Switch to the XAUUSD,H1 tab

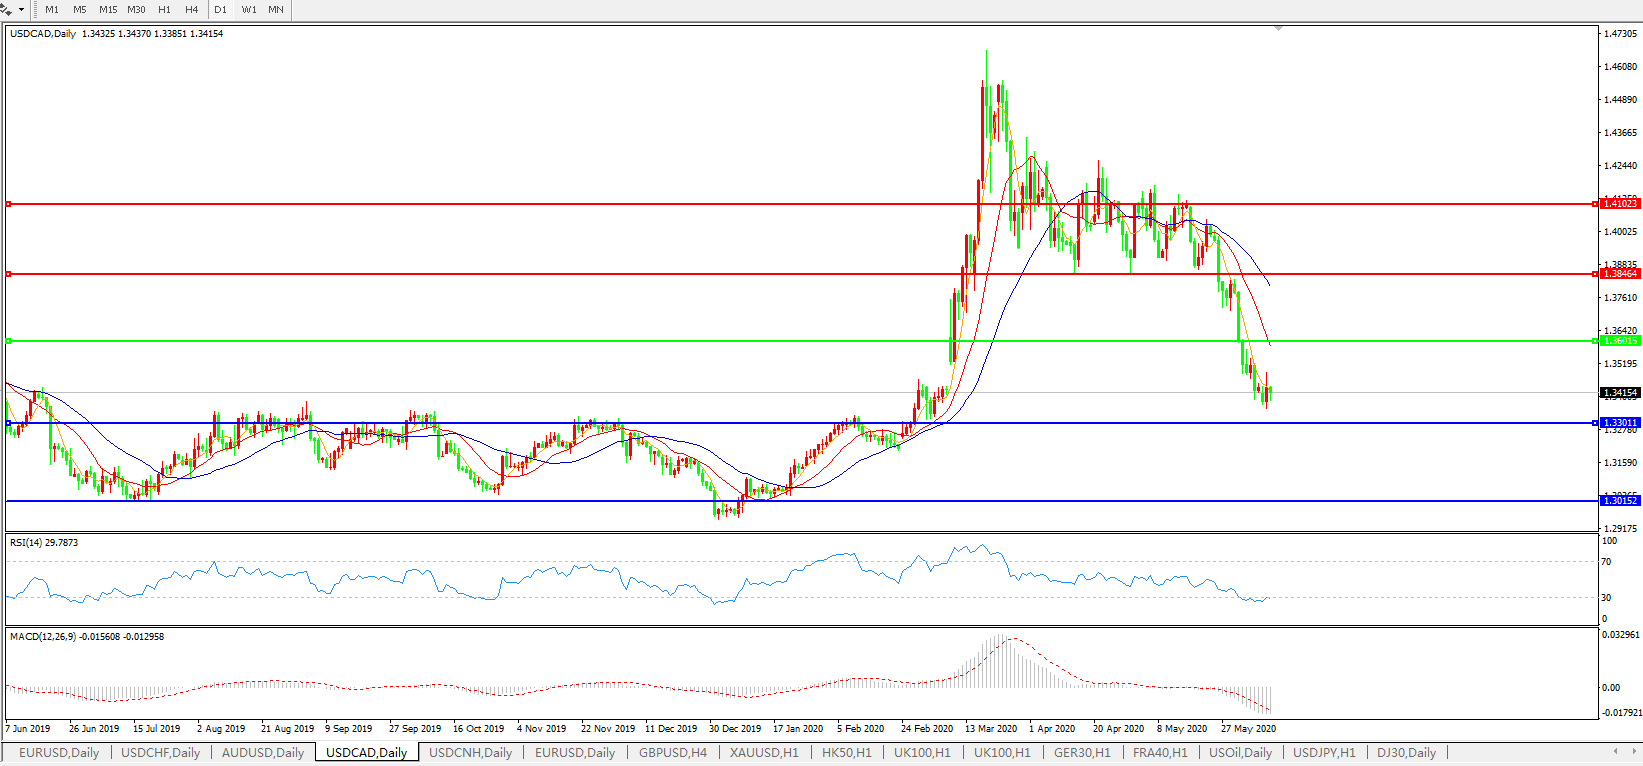point(764,753)
